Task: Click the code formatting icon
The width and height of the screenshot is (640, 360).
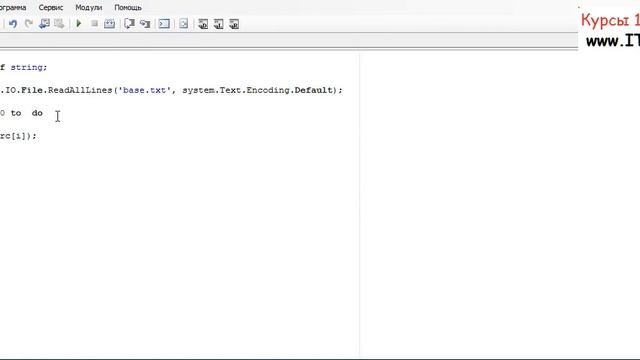Action: click(184, 24)
